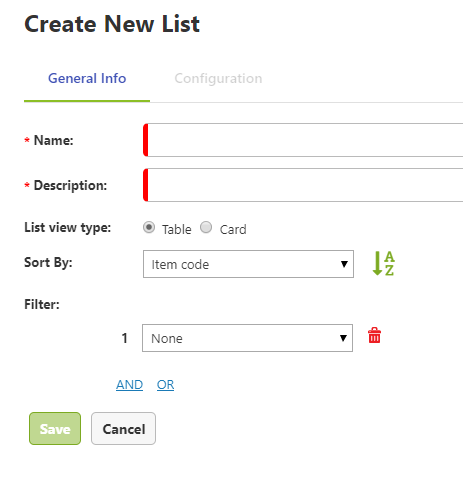The image size is (463, 495).
Task: Click the Description field label
Action: pyautogui.click(x=70, y=185)
